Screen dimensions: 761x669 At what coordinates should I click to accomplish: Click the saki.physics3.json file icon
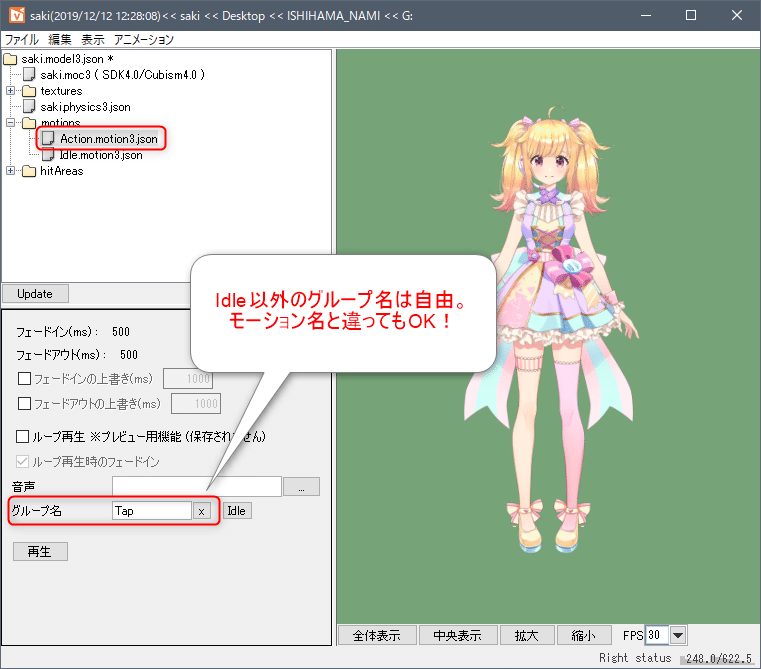[x=29, y=106]
